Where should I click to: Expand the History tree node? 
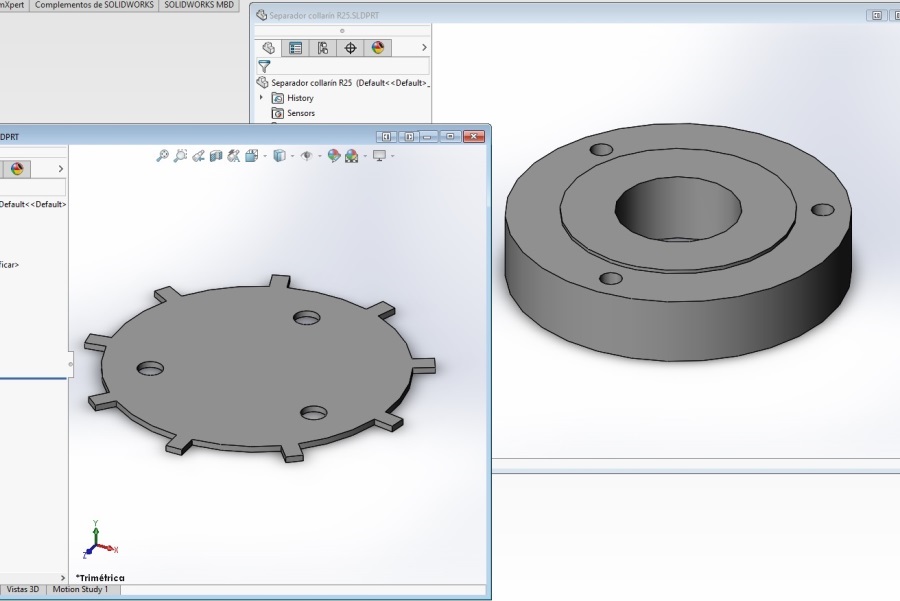click(x=262, y=98)
